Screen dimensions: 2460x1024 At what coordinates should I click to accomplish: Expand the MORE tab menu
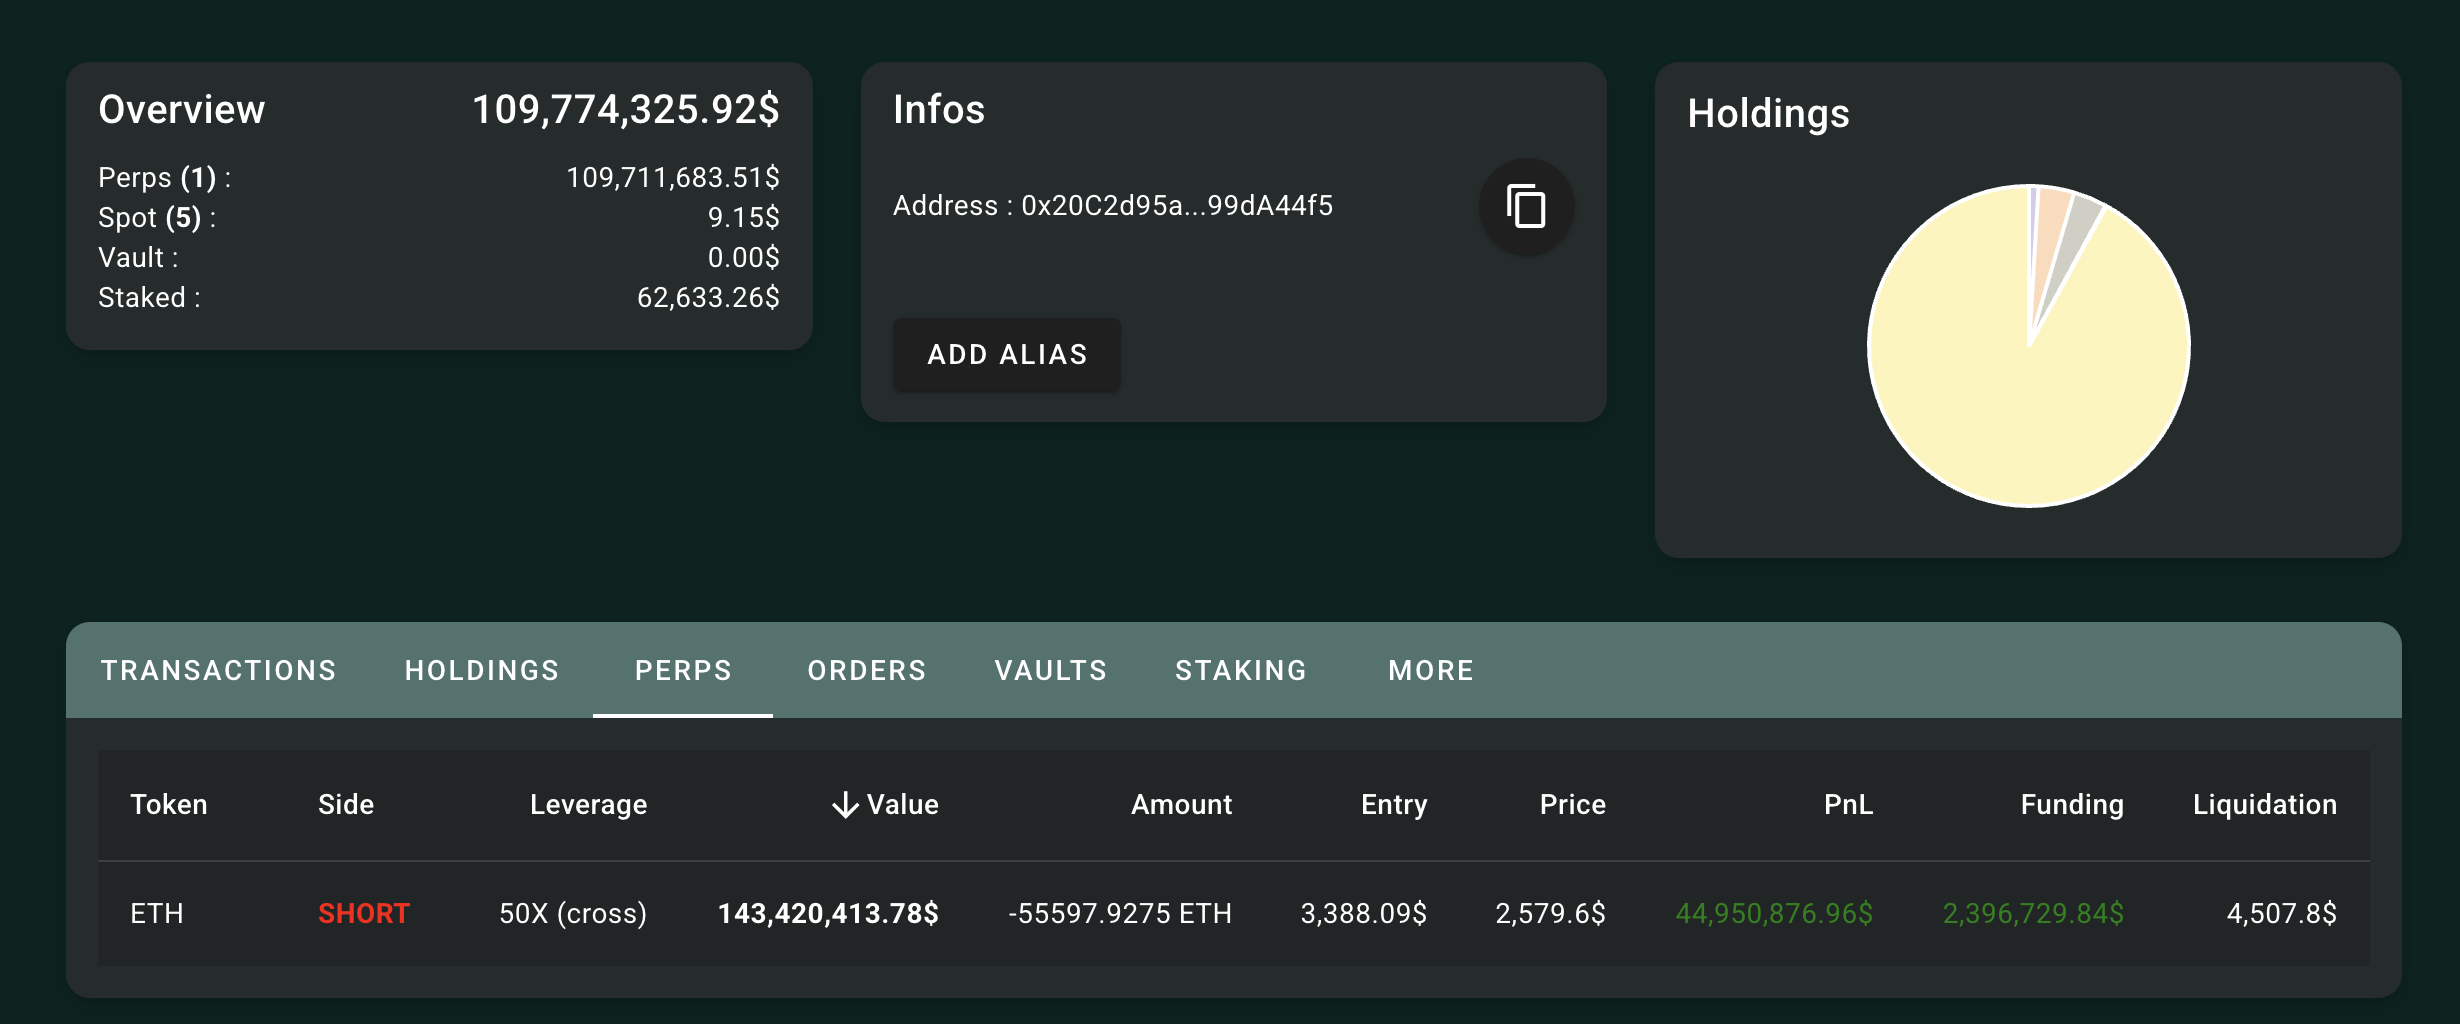pos(1431,670)
